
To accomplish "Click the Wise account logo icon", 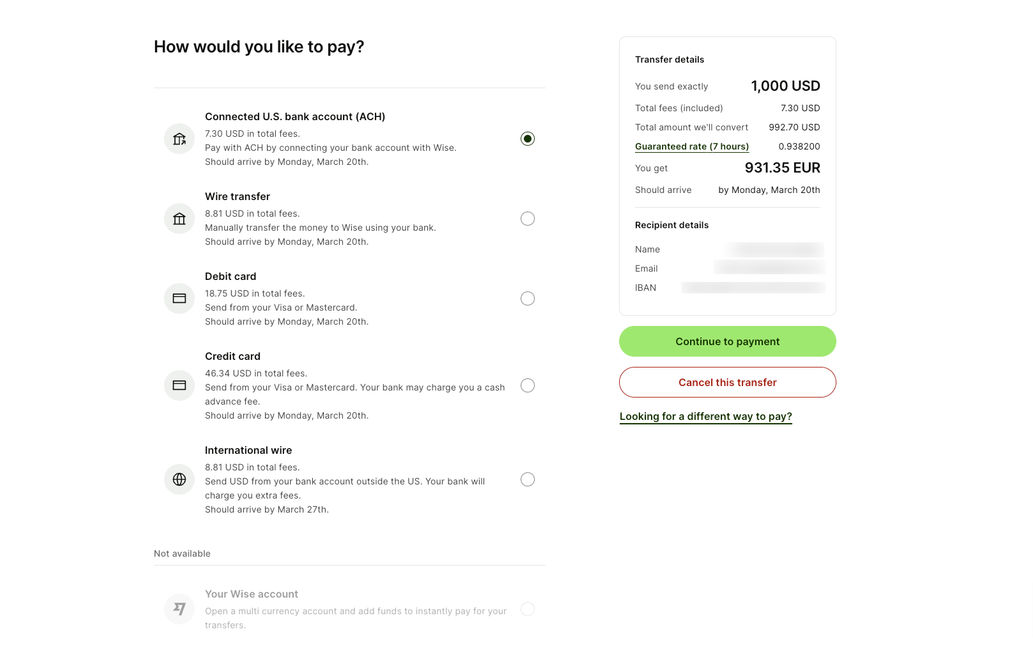I will click(x=179, y=608).
